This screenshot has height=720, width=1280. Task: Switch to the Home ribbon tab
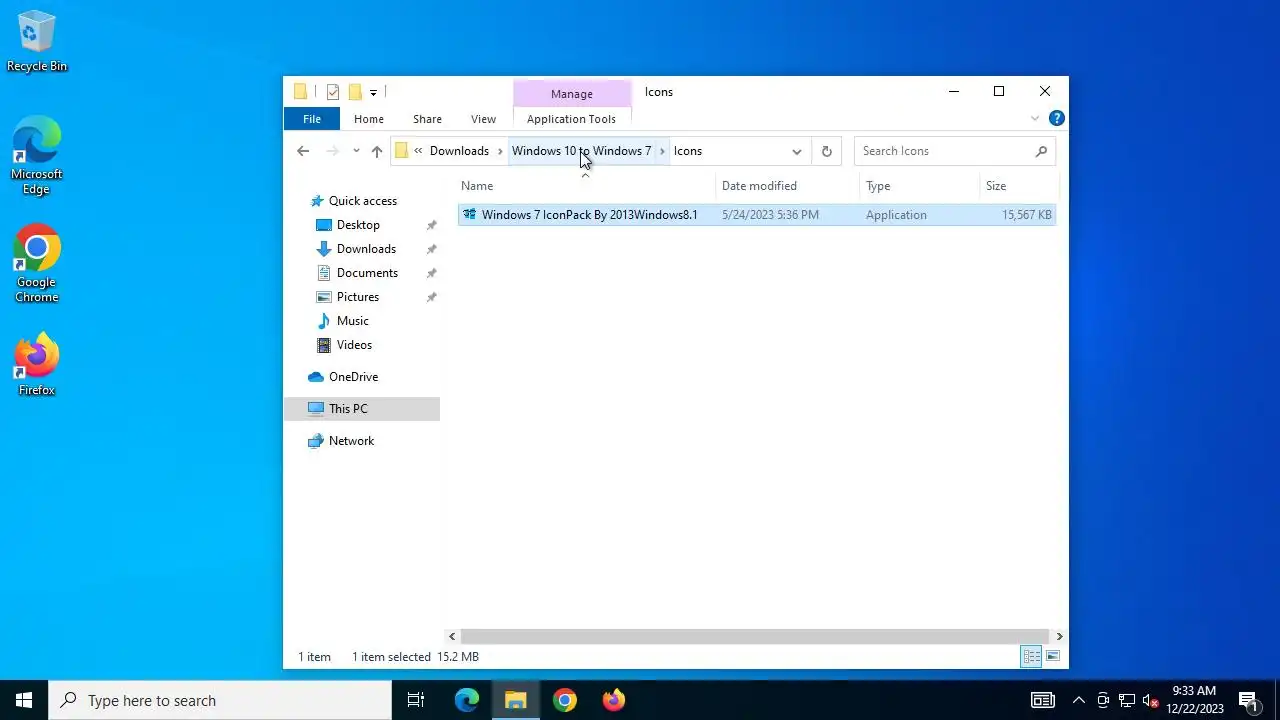tap(369, 119)
